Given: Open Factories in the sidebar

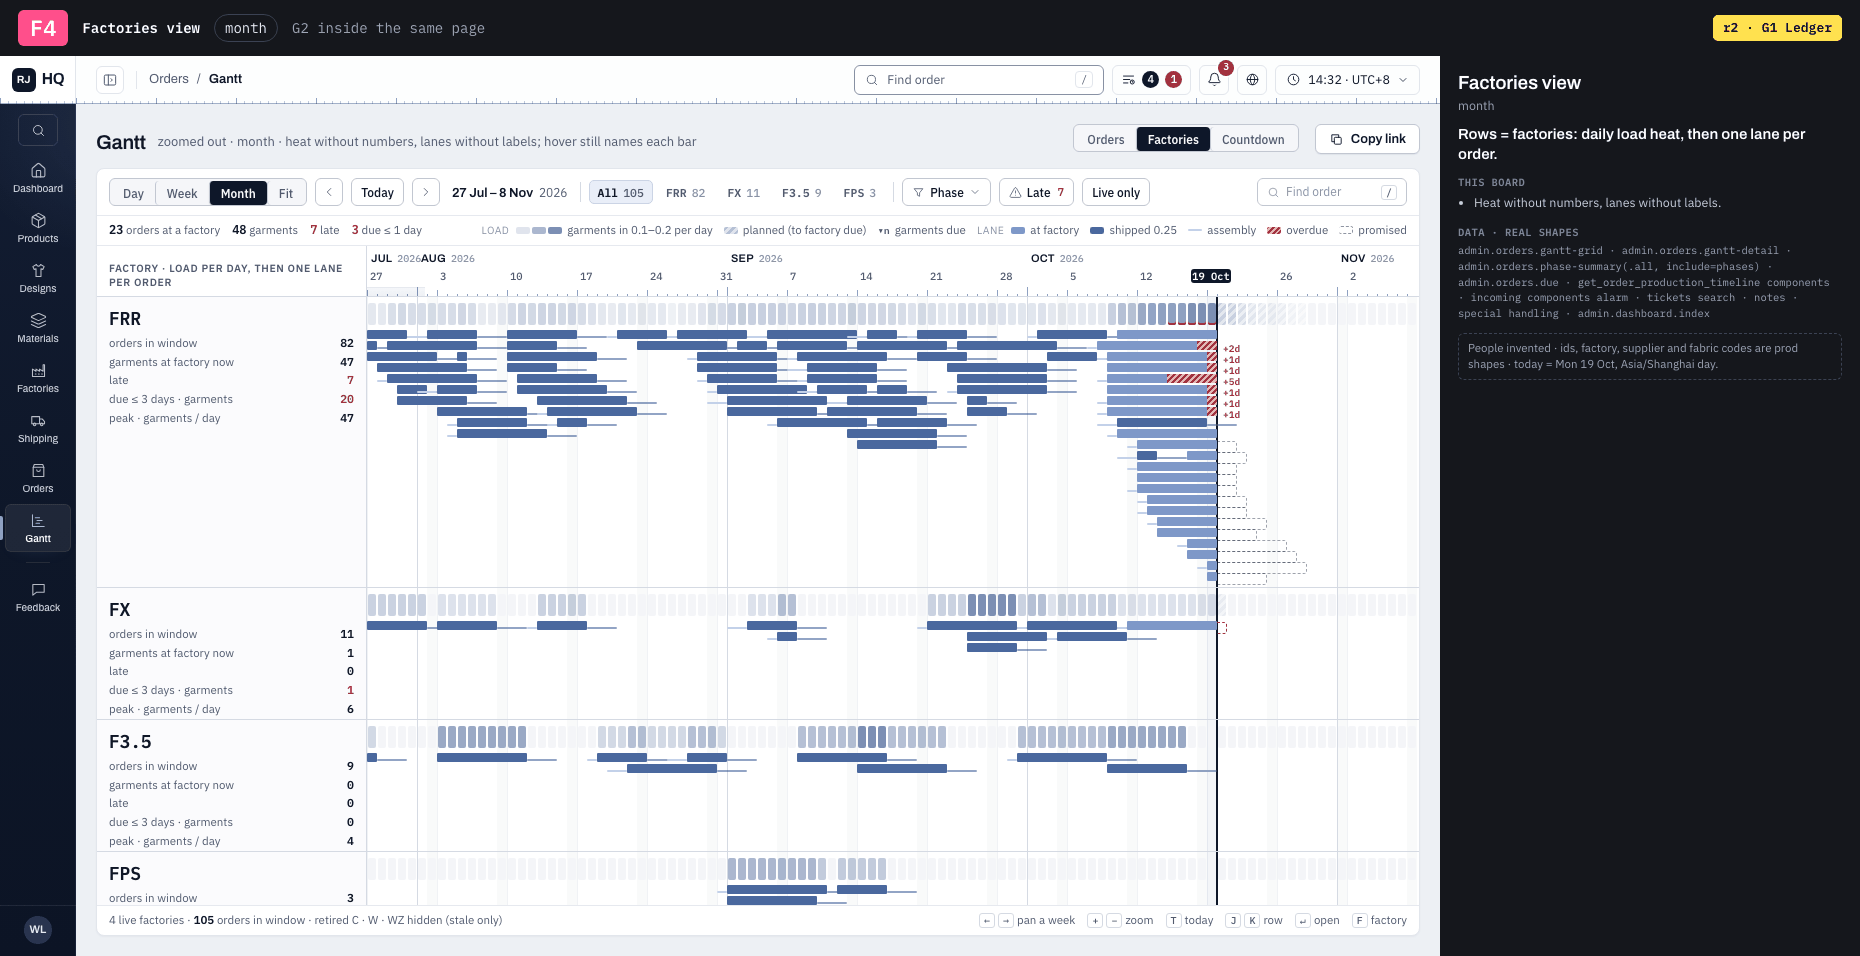Looking at the screenshot, I should [x=38, y=378].
